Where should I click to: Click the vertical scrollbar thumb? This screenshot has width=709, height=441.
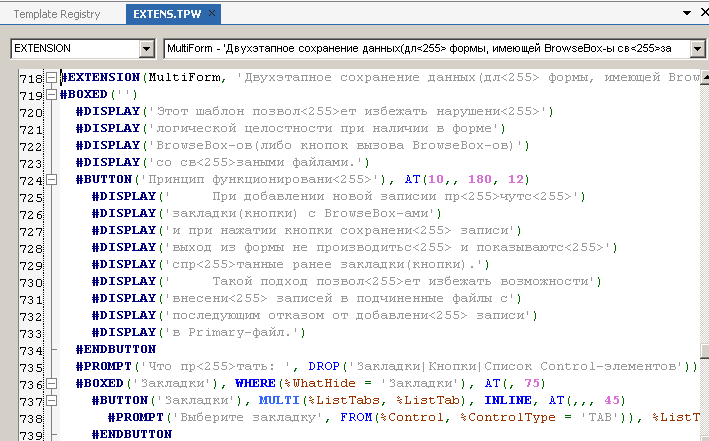(703, 351)
